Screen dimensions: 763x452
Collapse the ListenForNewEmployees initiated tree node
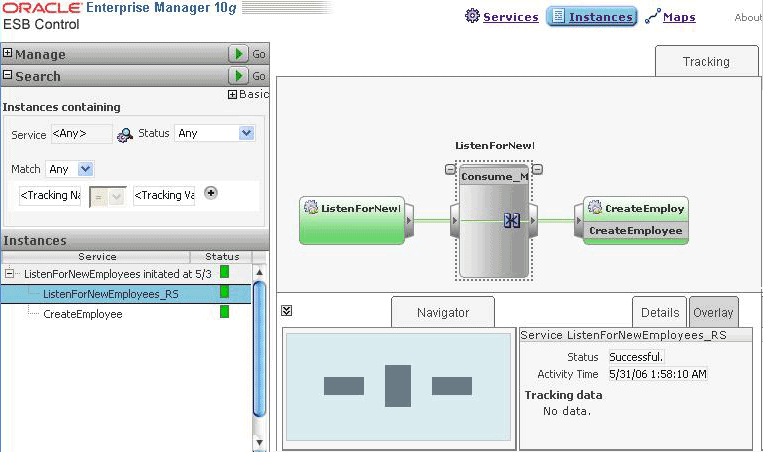[9, 274]
